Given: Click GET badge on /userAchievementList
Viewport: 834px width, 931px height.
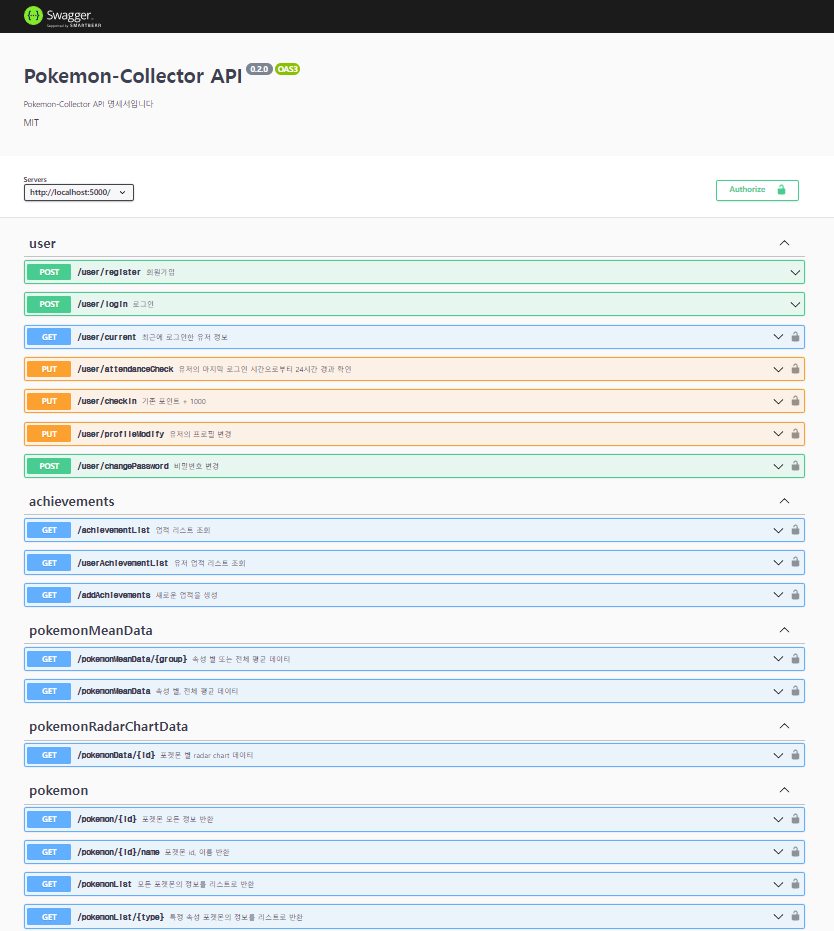Looking at the screenshot, I should 49,562.
